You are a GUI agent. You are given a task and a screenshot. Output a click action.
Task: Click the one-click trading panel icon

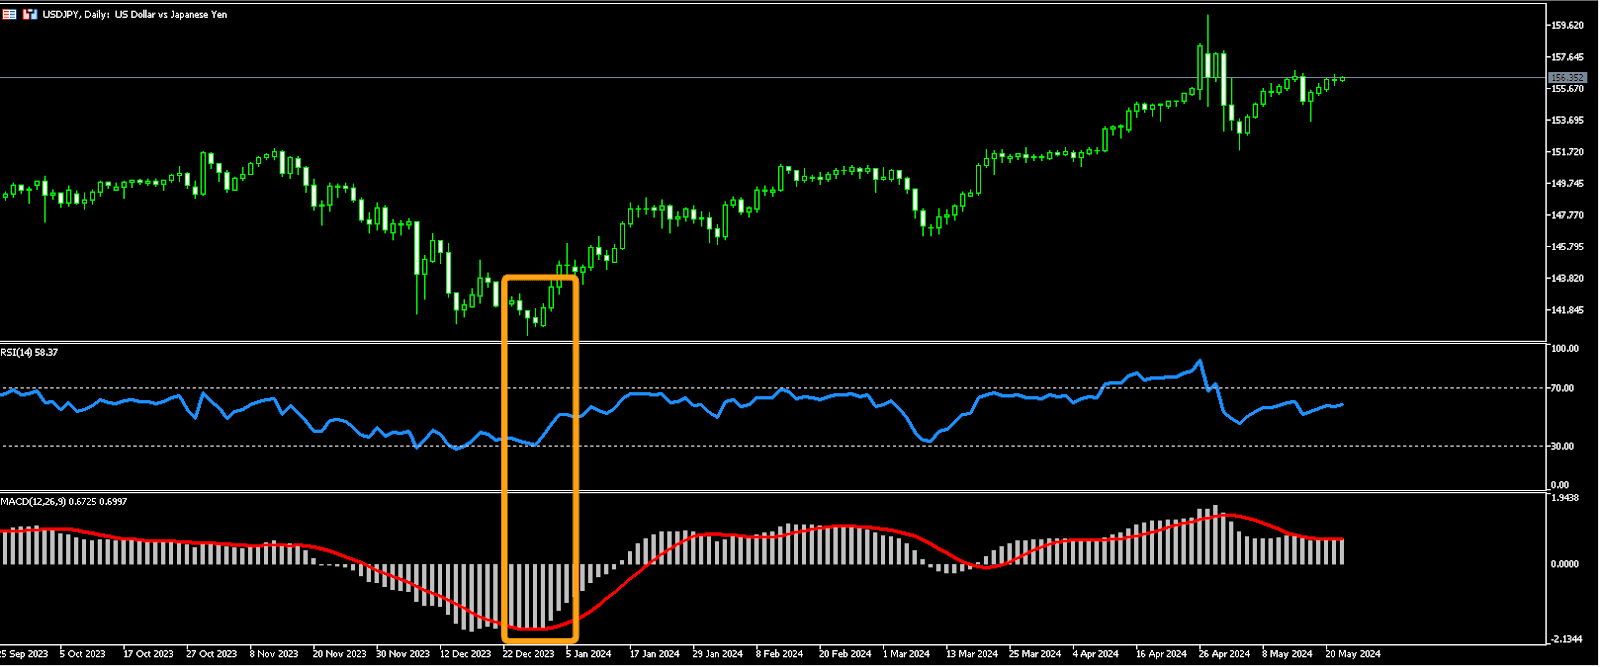pos(30,15)
